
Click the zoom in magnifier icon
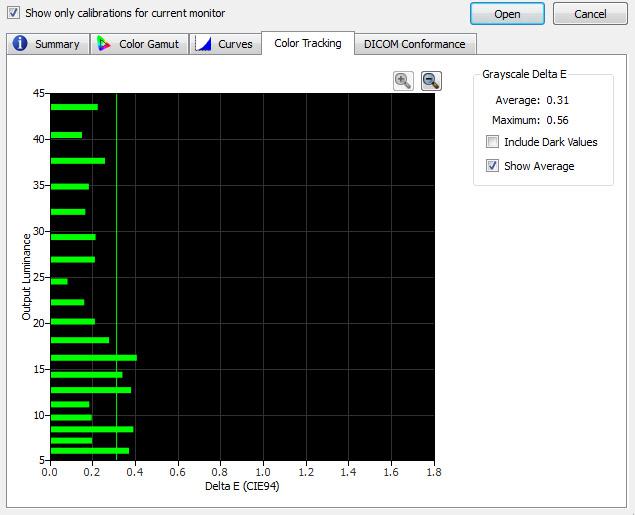click(x=403, y=81)
